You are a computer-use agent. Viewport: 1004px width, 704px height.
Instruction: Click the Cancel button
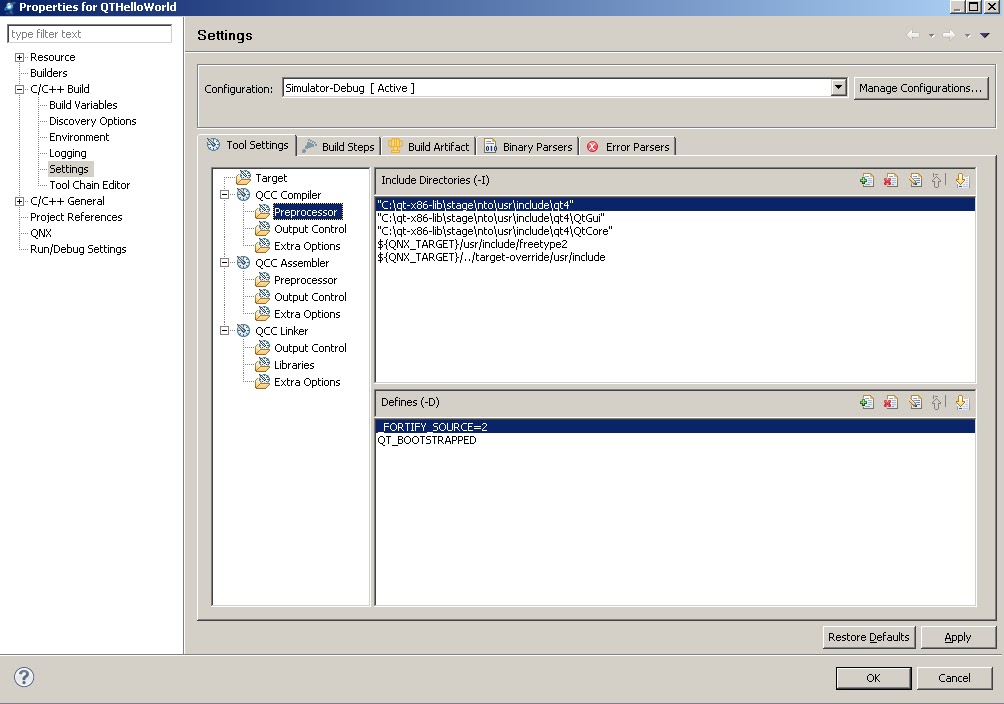(954, 678)
